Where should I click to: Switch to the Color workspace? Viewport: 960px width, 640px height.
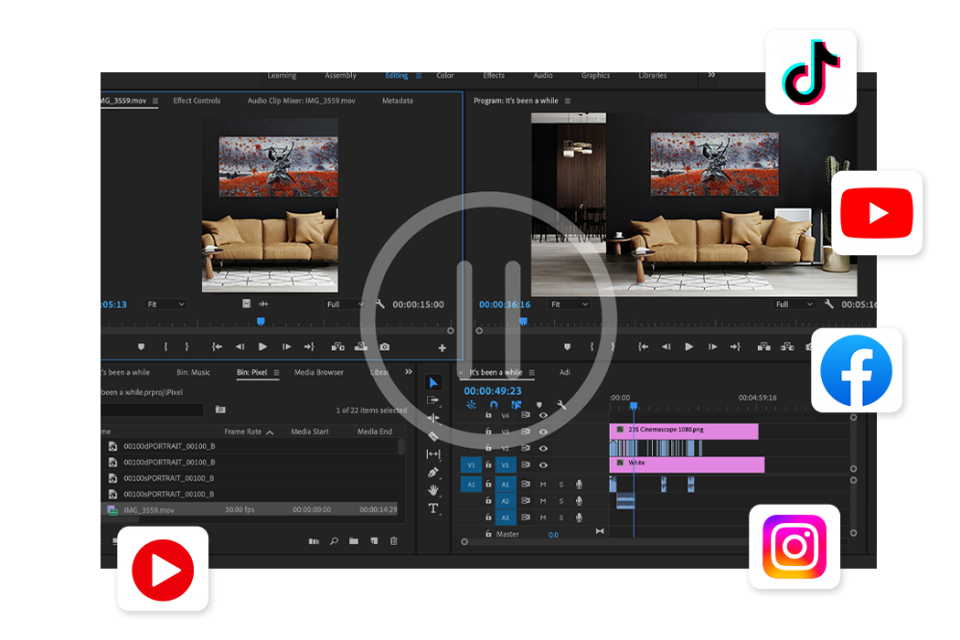coord(445,75)
